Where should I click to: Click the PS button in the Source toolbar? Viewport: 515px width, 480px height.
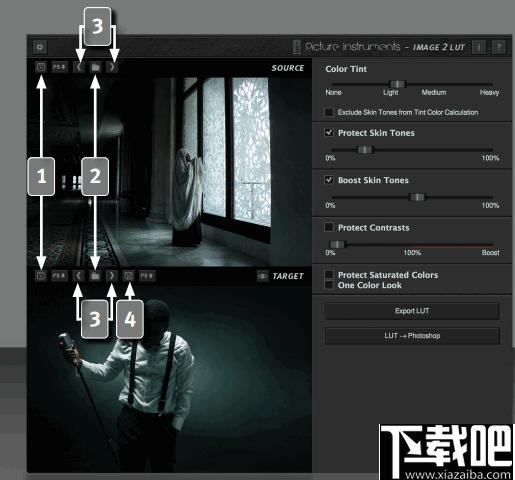tap(59, 67)
